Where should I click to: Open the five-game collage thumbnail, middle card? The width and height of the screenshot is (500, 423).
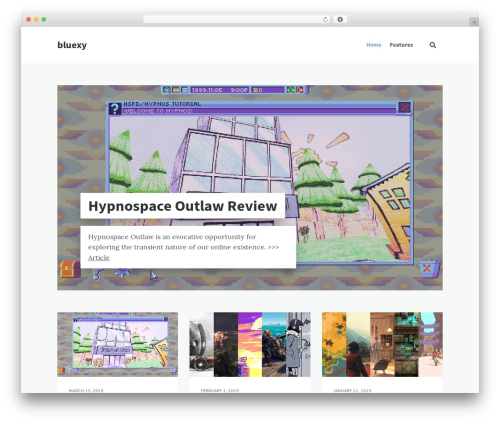click(x=250, y=344)
